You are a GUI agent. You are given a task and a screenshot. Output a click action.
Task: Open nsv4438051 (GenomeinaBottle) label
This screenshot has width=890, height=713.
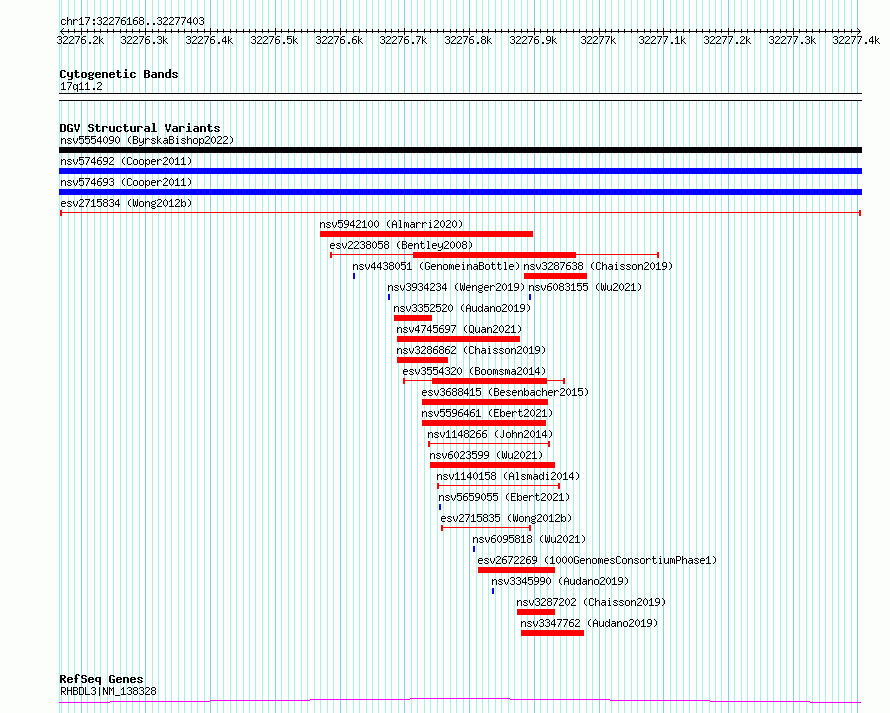pyautogui.click(x=436, y=266)
